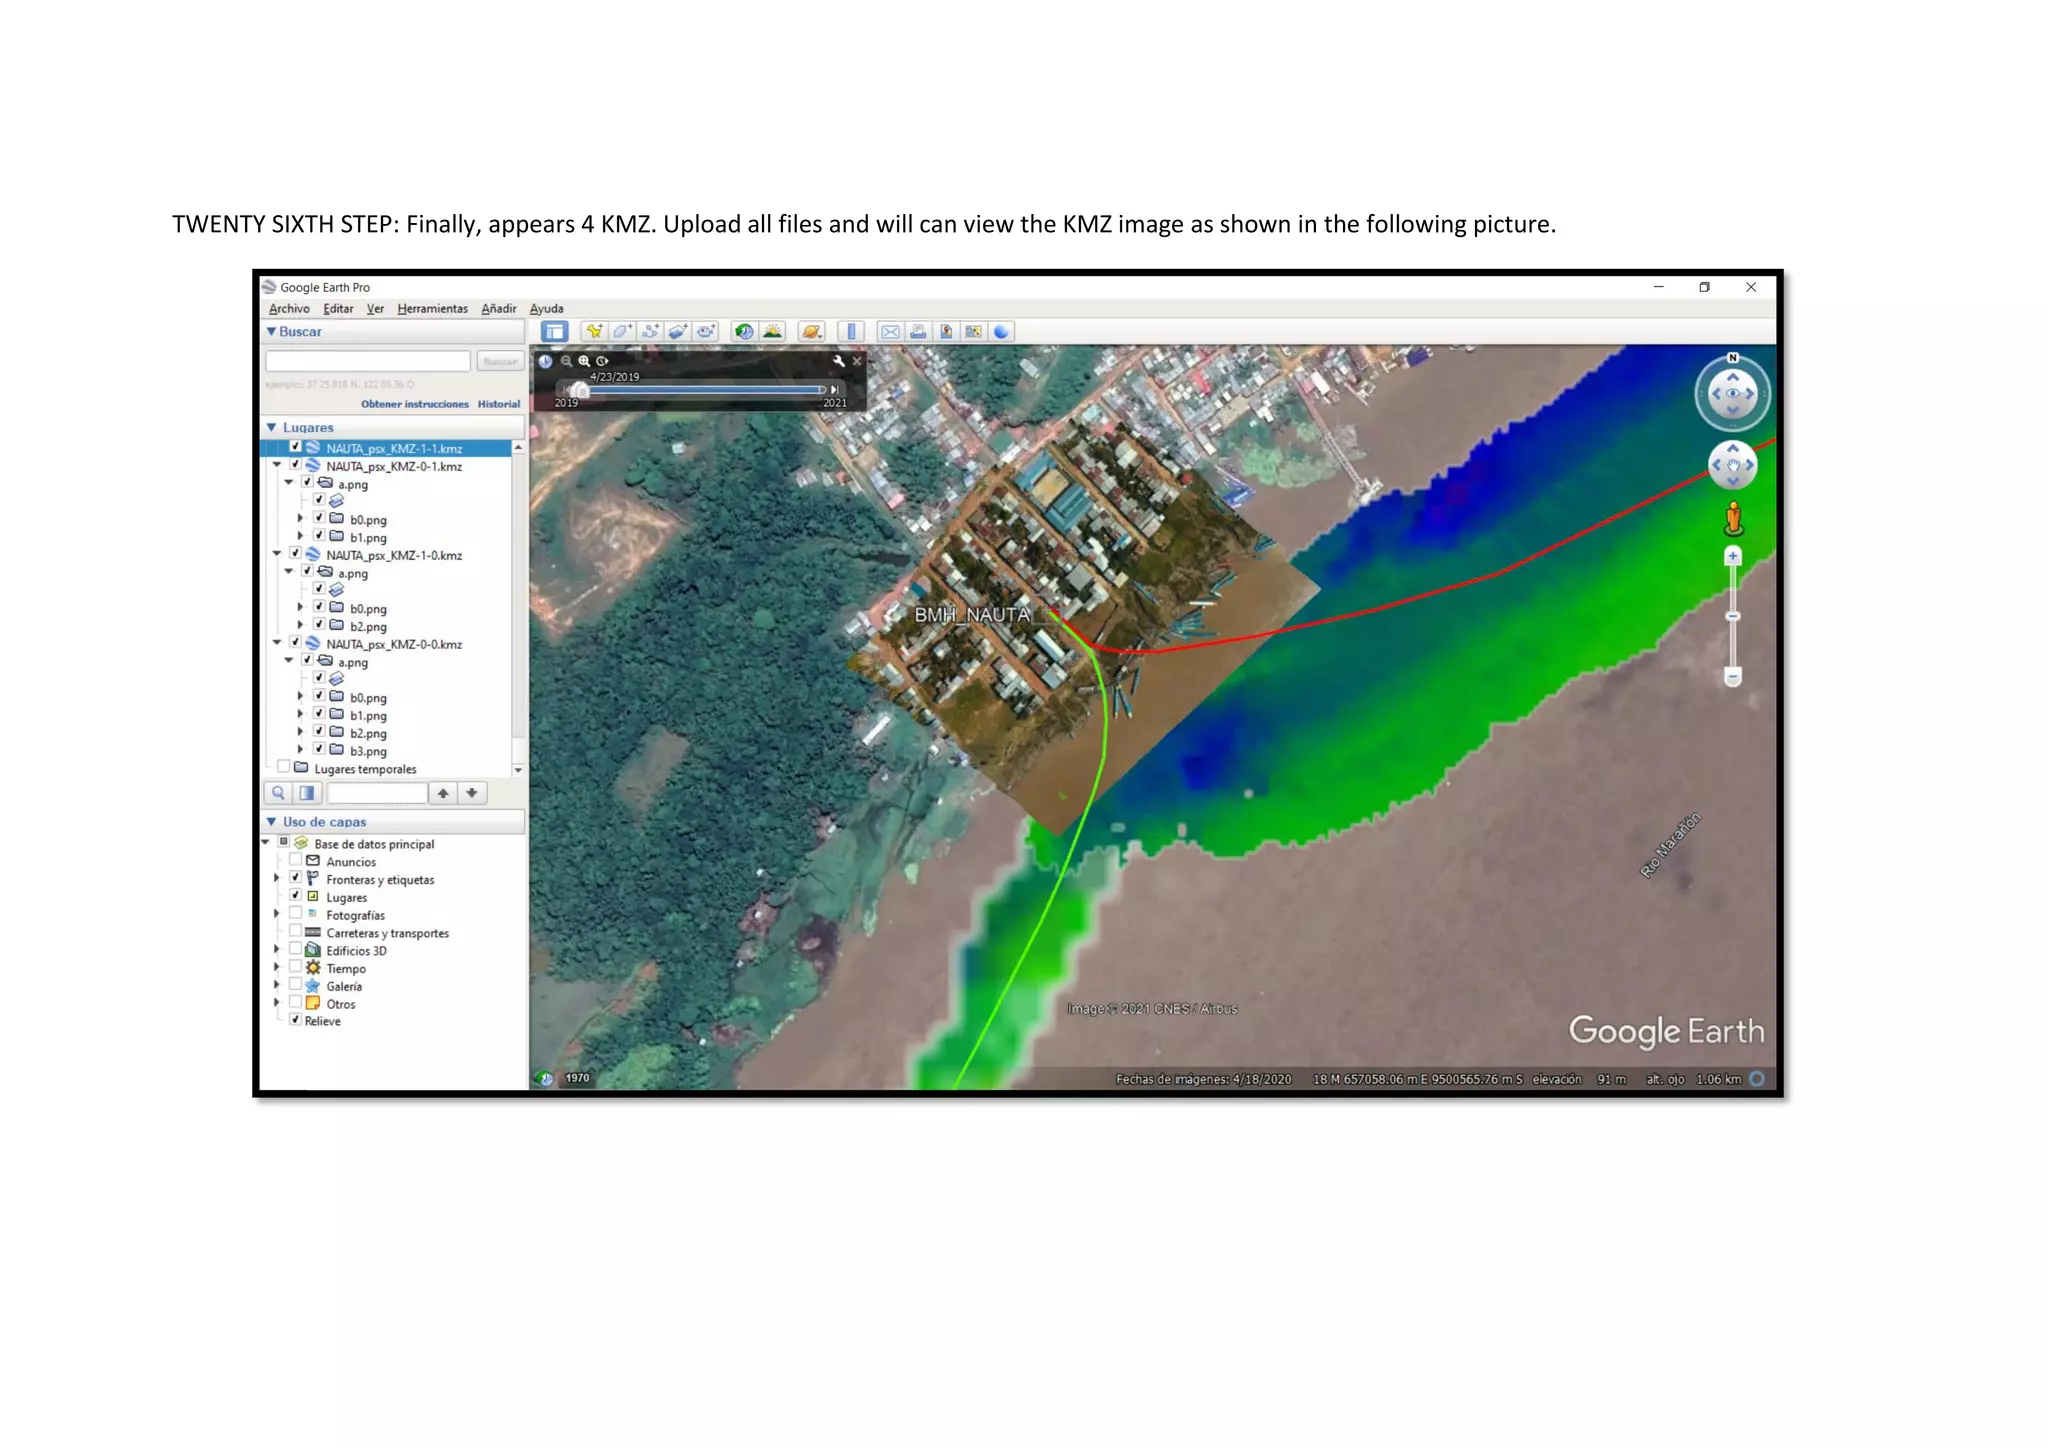The width and height of the screenshot is (2048, 1448).
Task: Toggle the sunlight landscape icon
Action: point(772,332)
